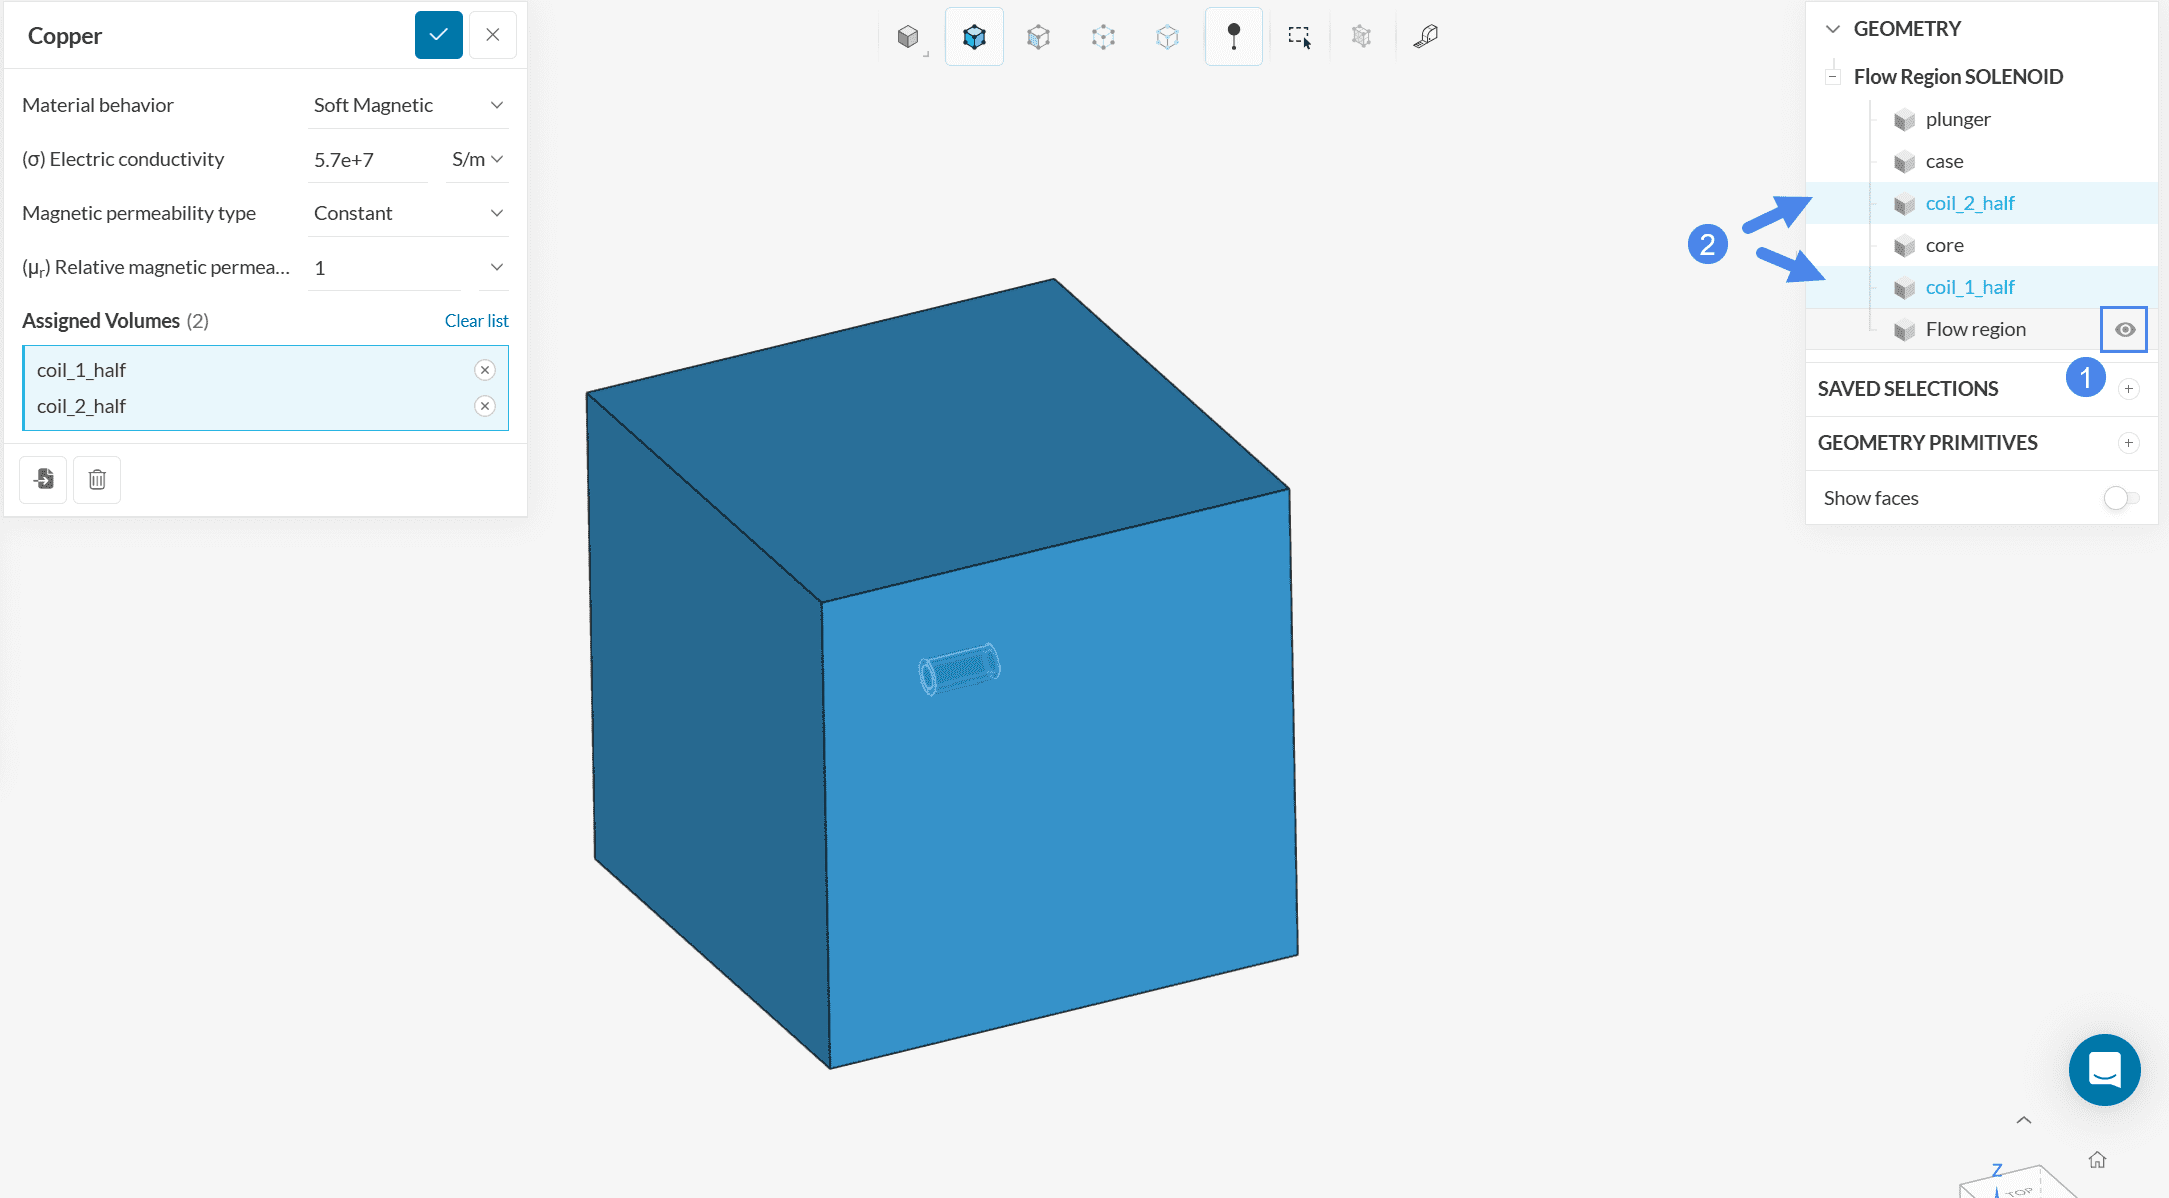
Task: Click the Clear list link
Action: point(476,321)
